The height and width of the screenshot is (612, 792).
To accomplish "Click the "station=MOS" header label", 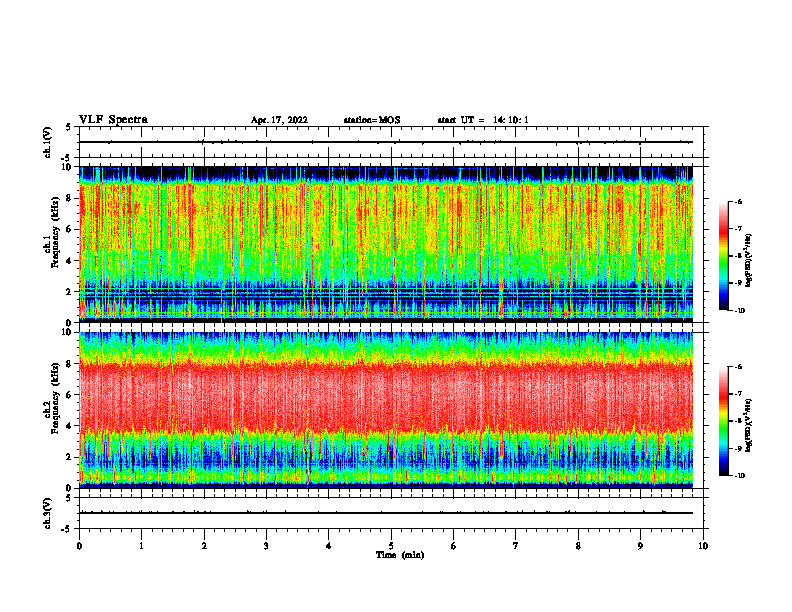I will point(372,120).
